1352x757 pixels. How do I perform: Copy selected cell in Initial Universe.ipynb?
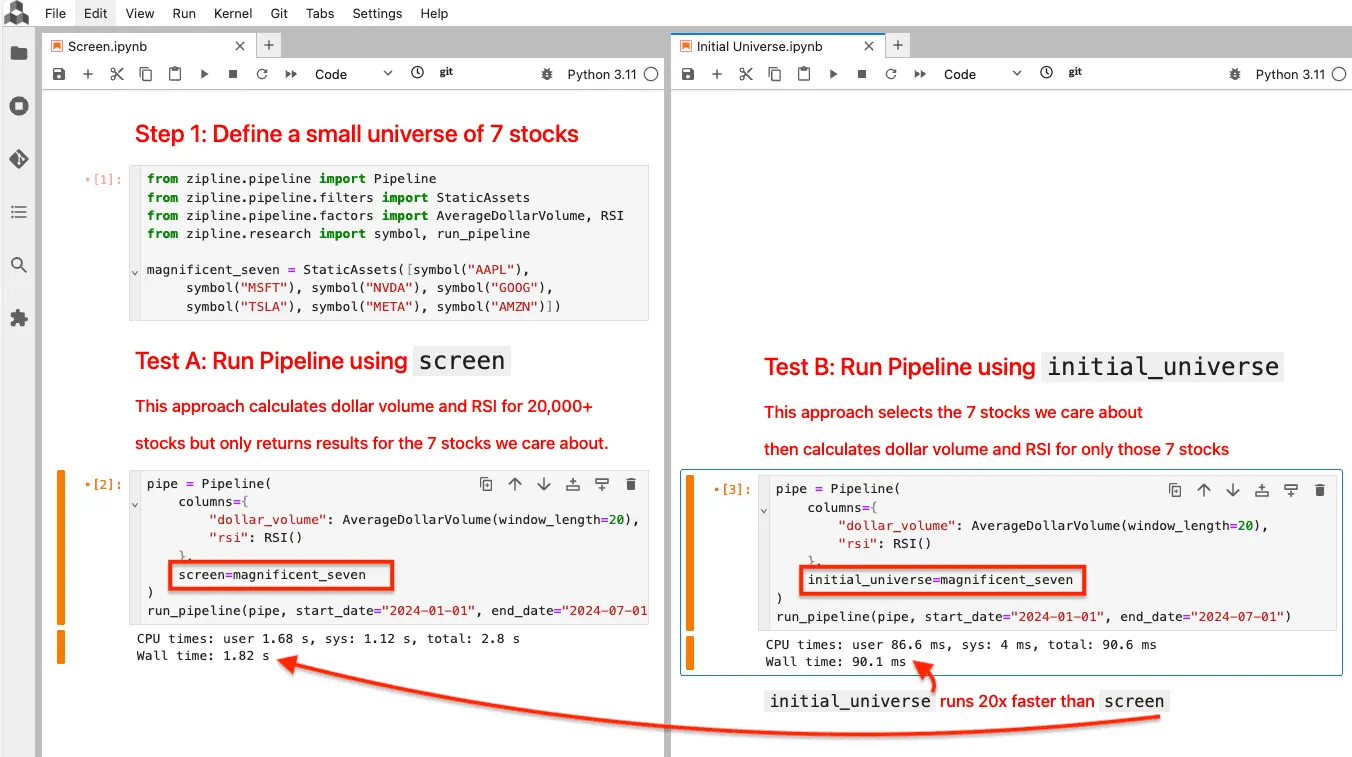point(774,74)
